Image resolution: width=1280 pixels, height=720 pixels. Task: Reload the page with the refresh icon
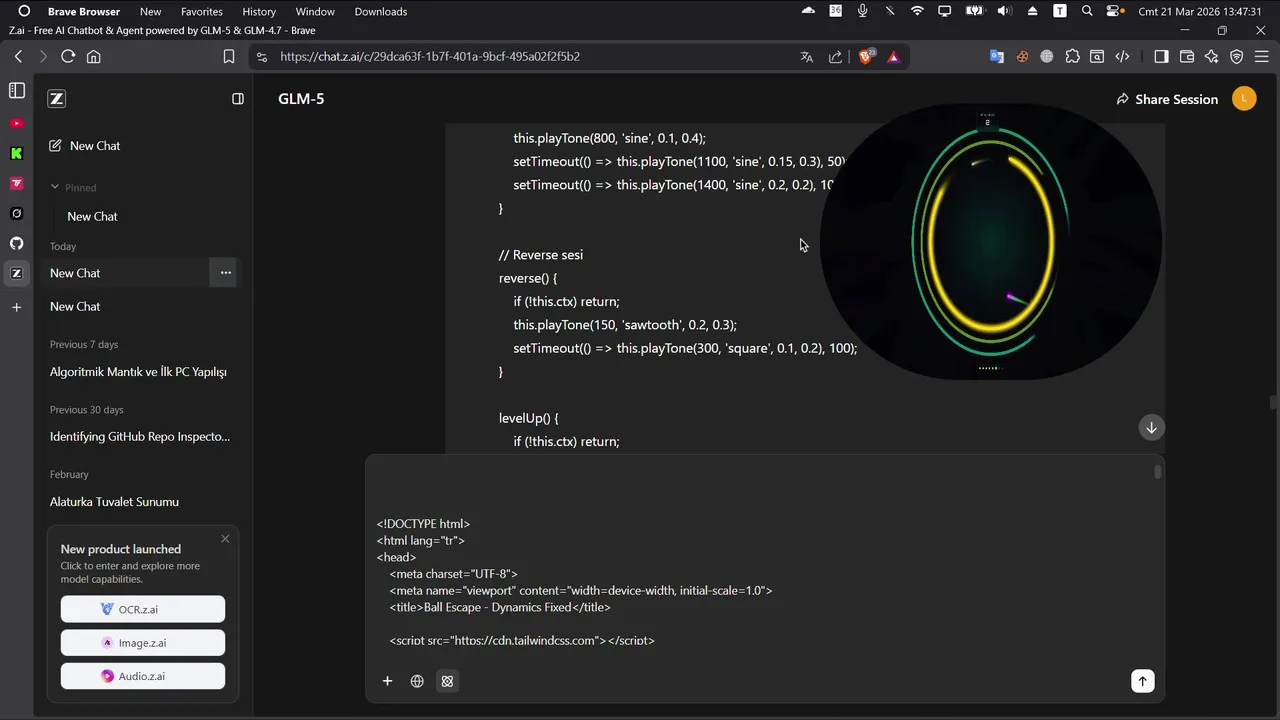[x=68, y=57]
